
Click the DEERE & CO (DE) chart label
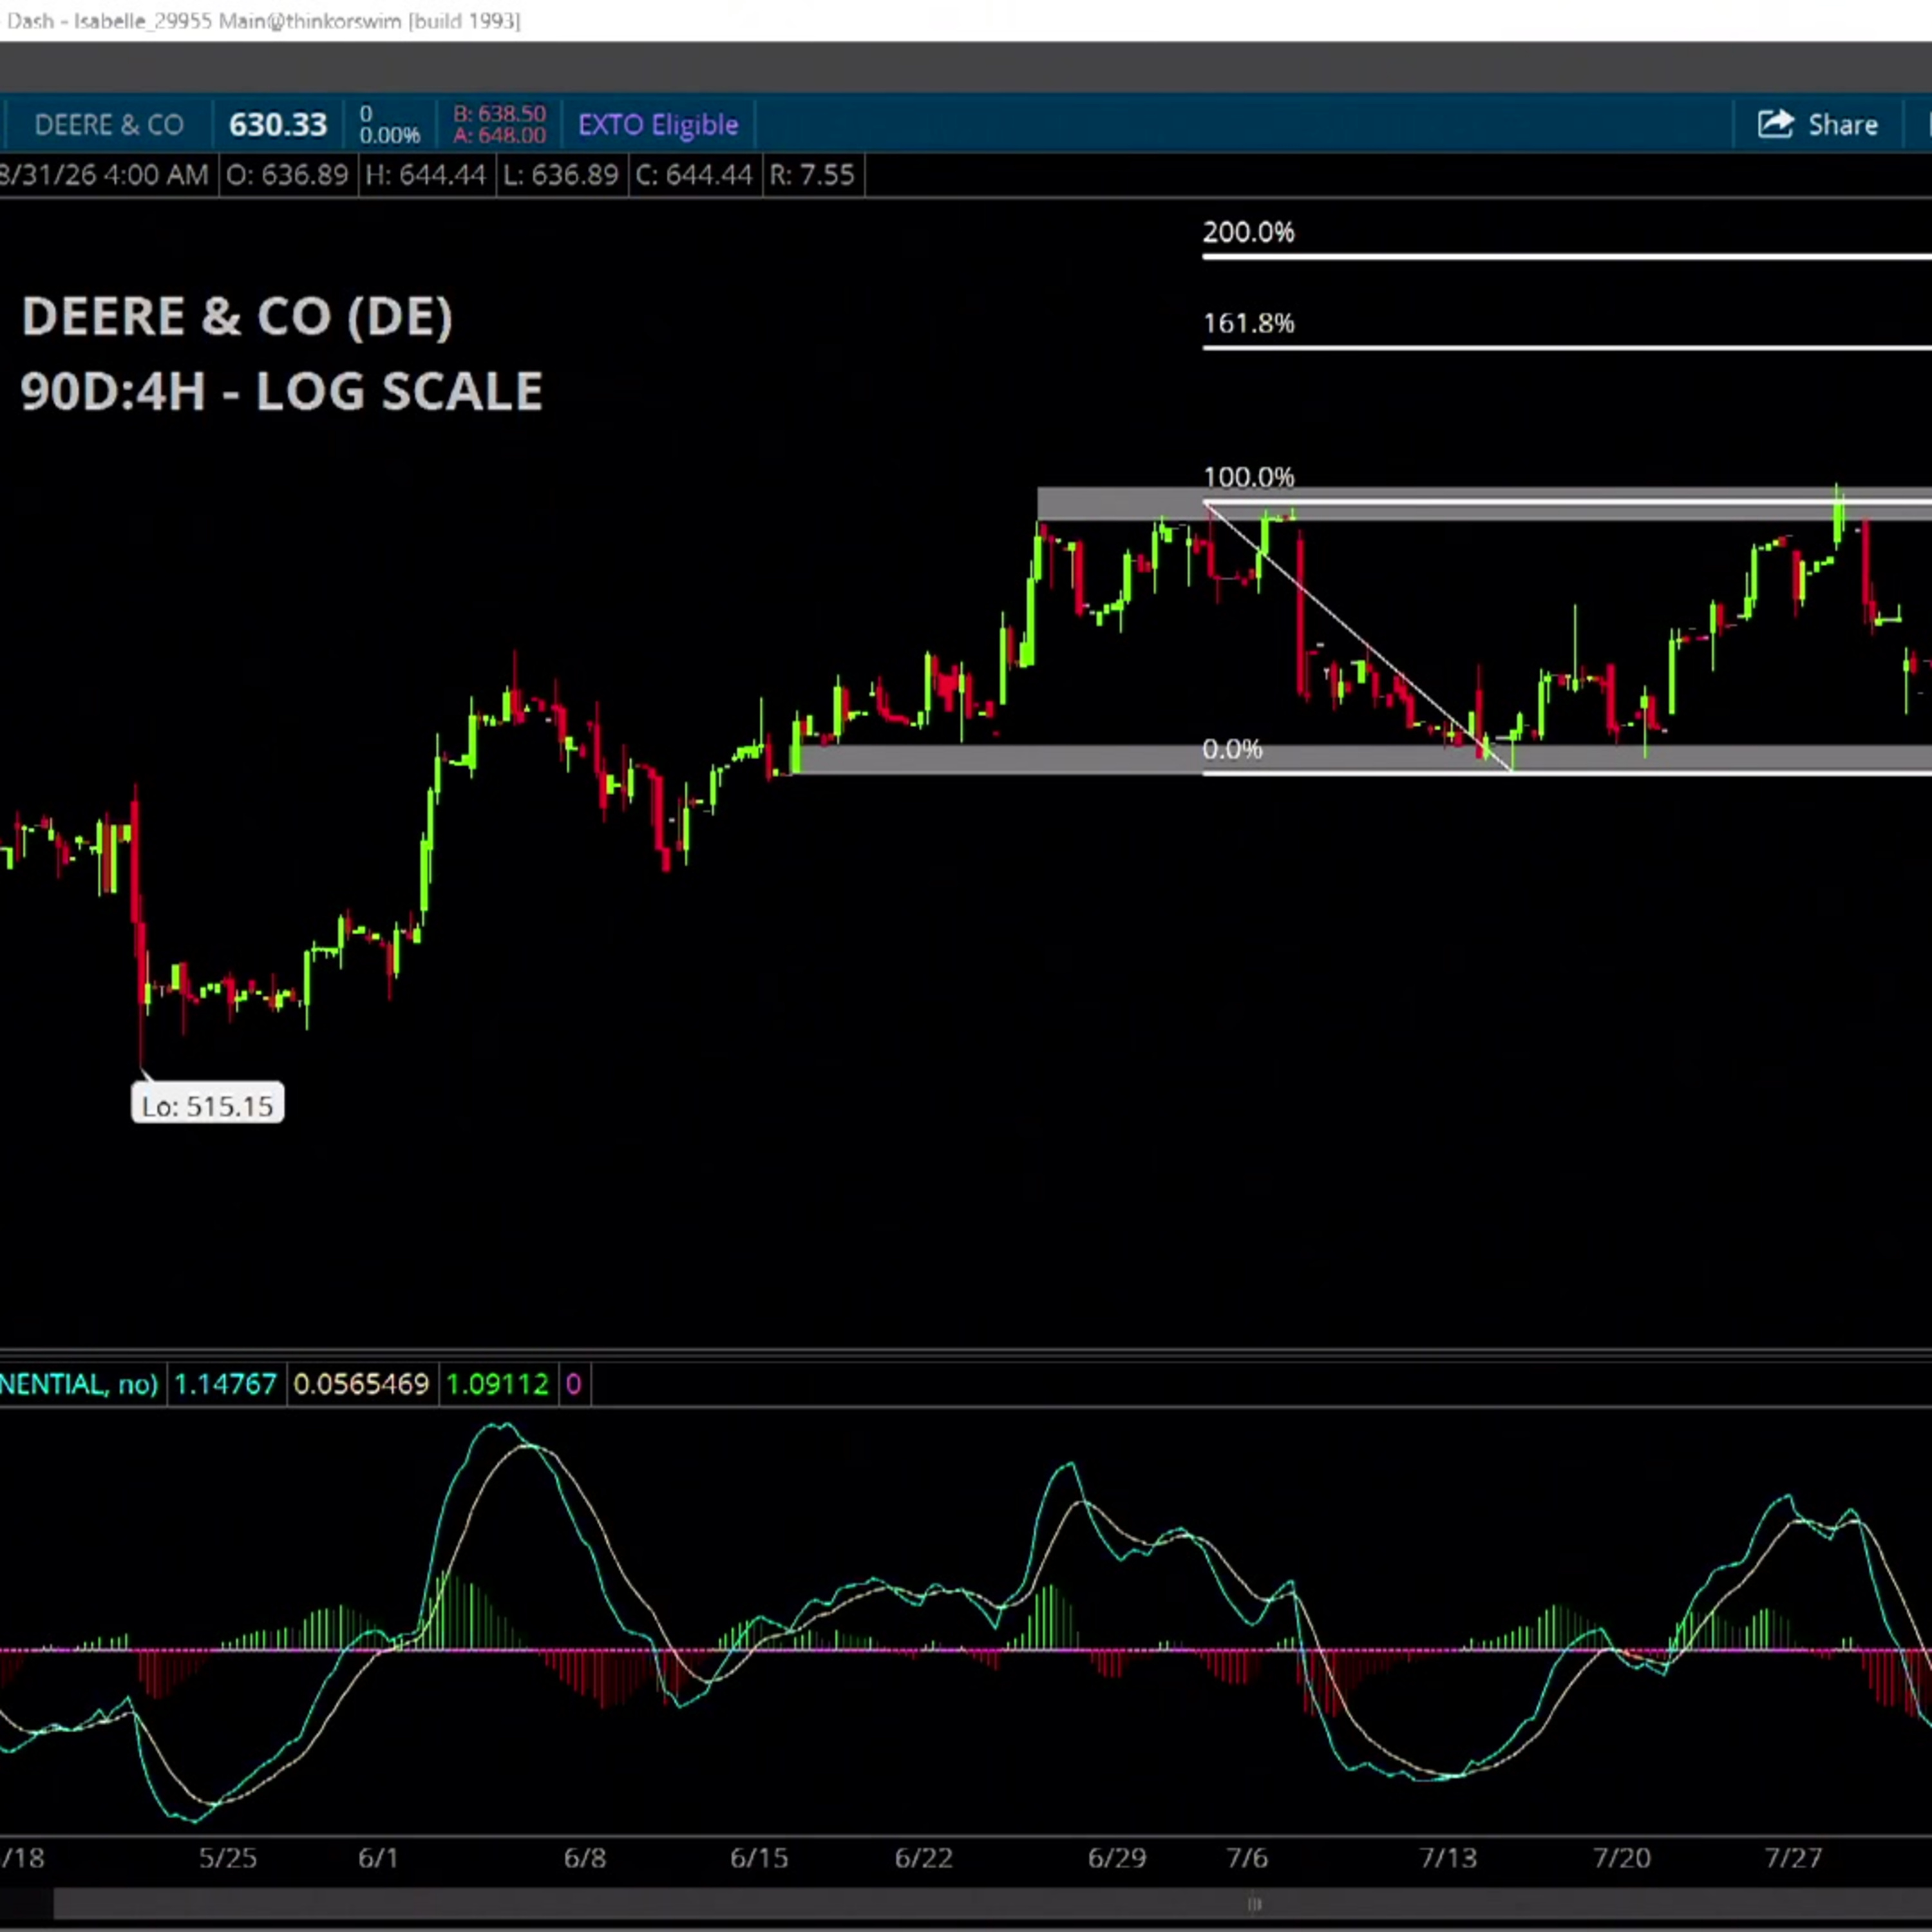237,316
